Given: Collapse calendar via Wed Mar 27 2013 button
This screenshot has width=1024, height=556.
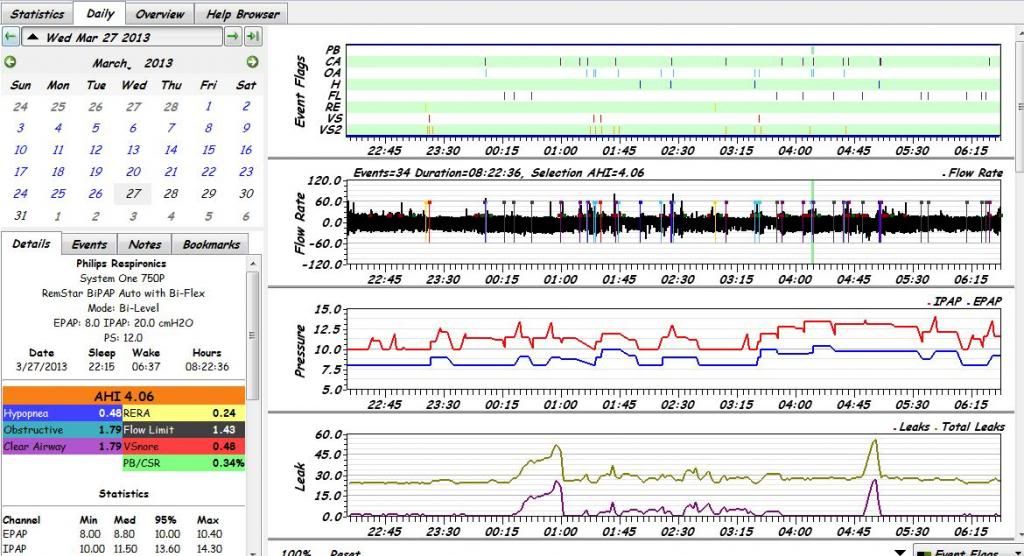Looking at the screenshot, I should coord(122,37).
